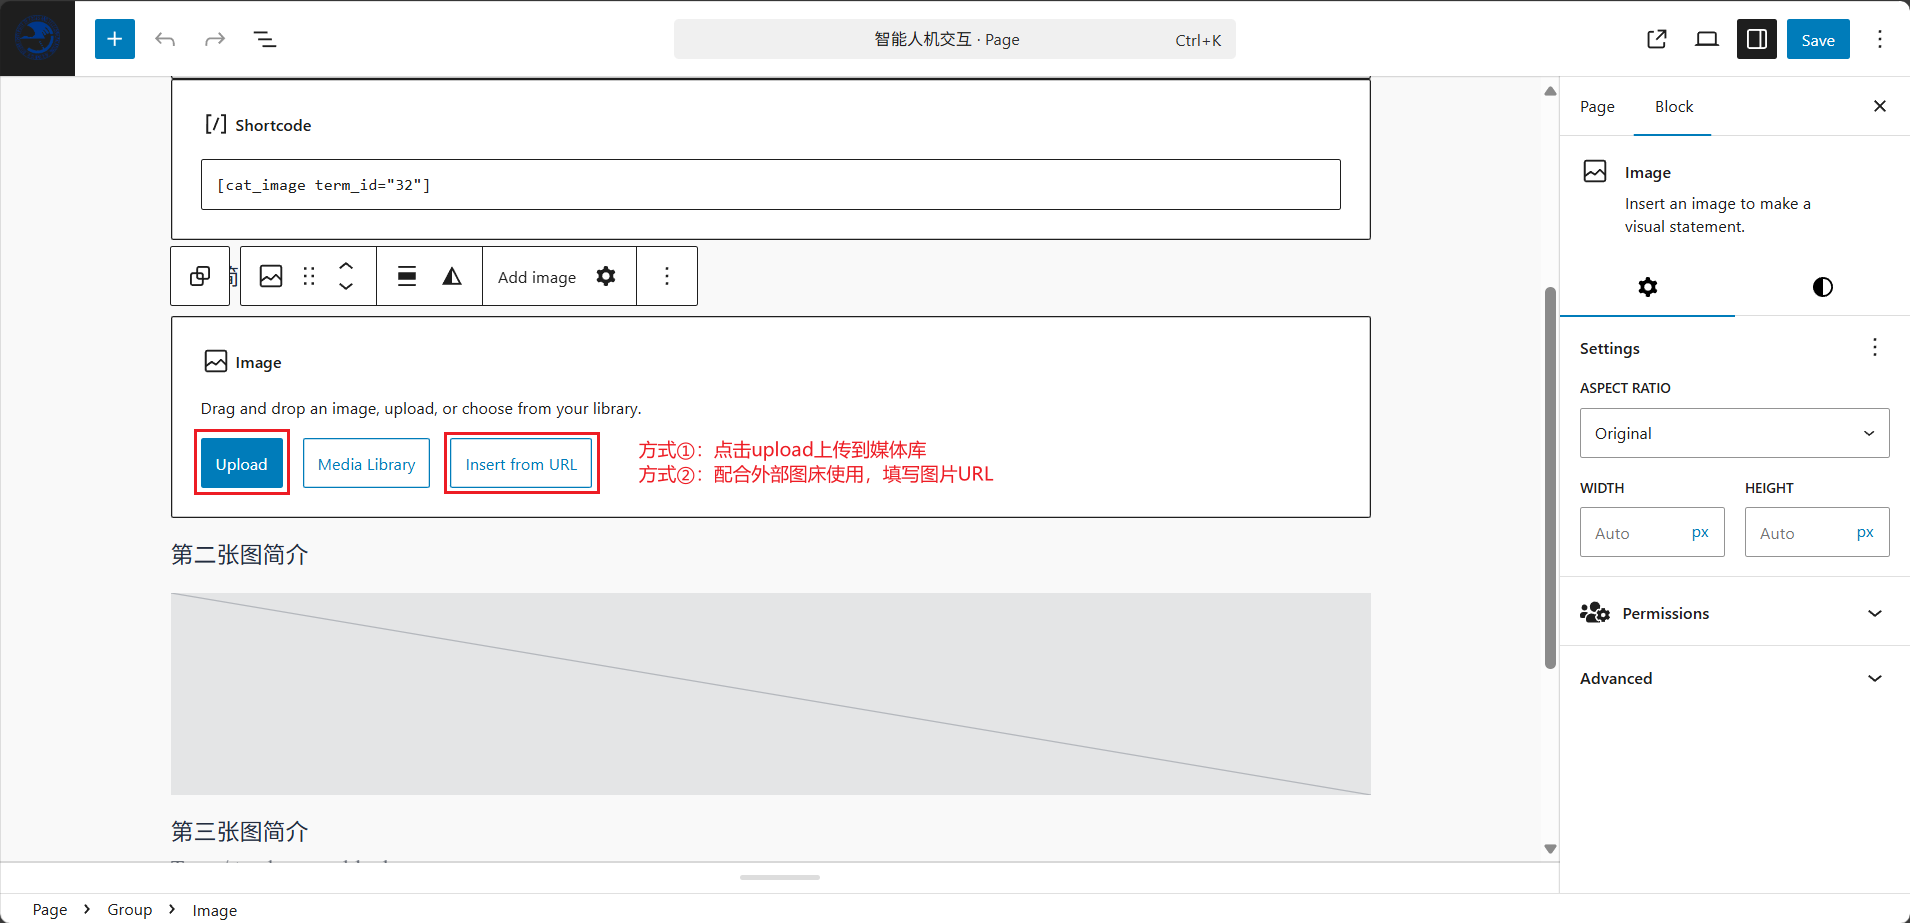This screenshot has height=923, width=1910.
Task: Click the Upload button
Action: tap(242, 464)
